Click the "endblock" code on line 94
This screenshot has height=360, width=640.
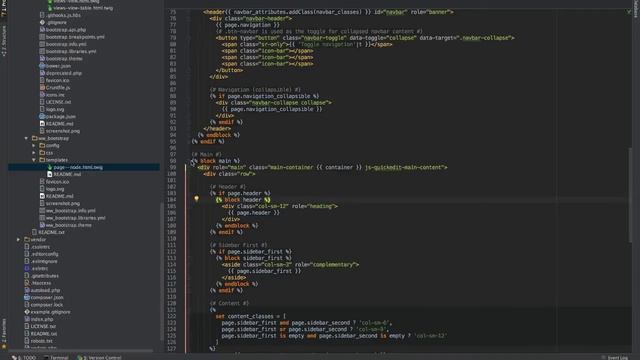point(218,135)
